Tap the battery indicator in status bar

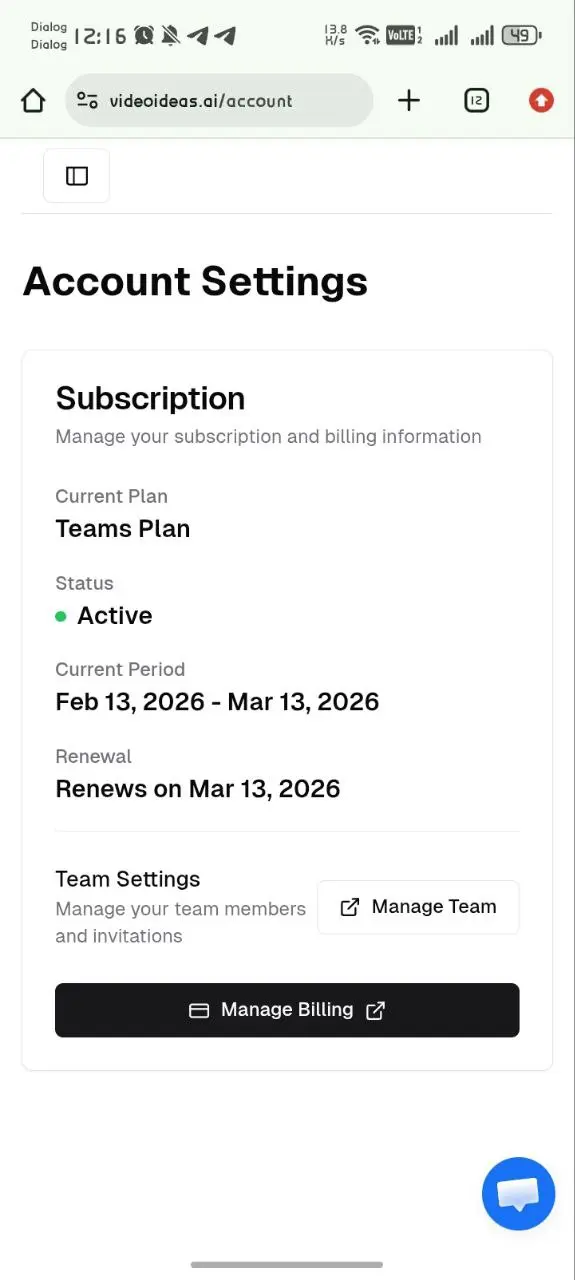click(x=521, y=36)
